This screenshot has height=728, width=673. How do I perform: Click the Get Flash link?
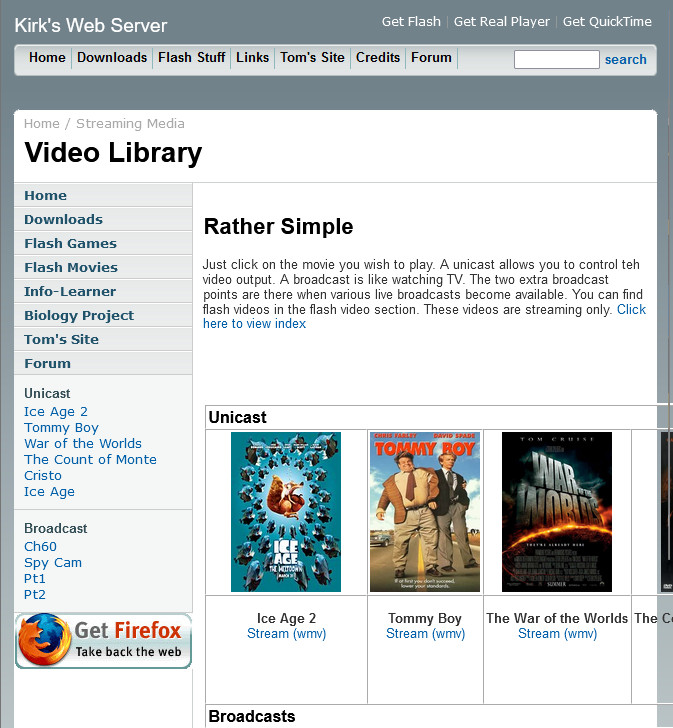[411, 22]
